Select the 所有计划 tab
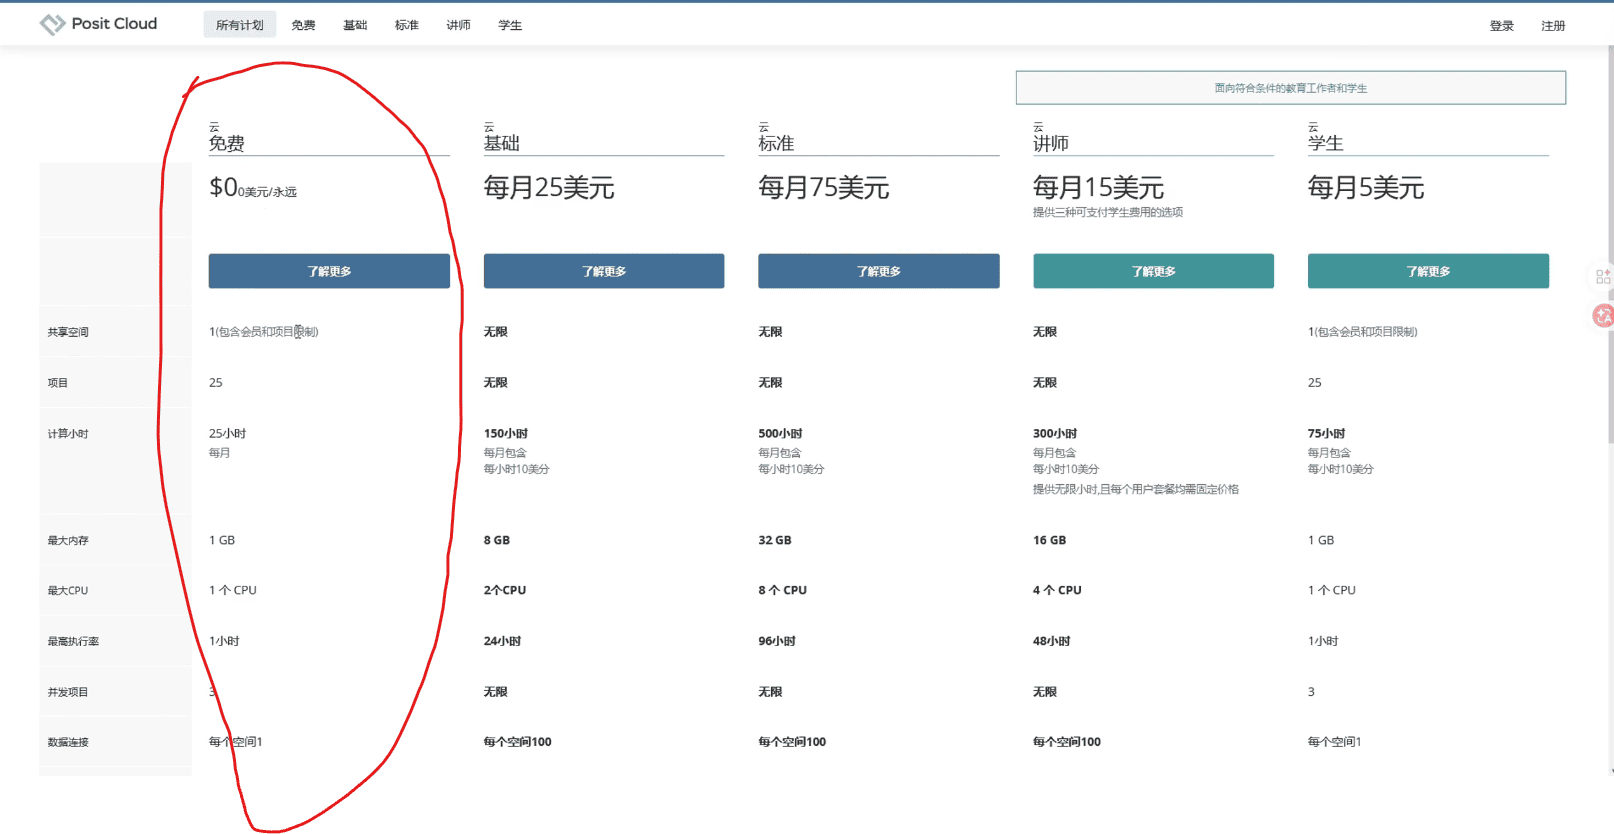 click(x=240, y=25)
